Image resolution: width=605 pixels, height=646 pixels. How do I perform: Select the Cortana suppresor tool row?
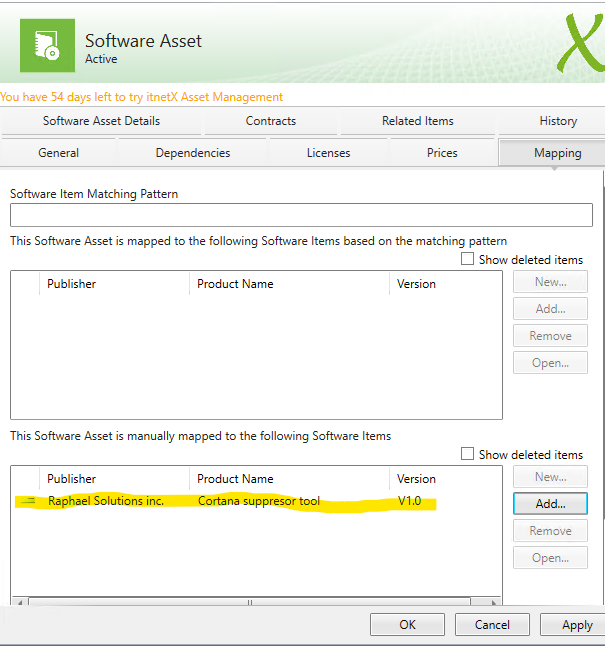pyautogui.click(x=259, y=501)
